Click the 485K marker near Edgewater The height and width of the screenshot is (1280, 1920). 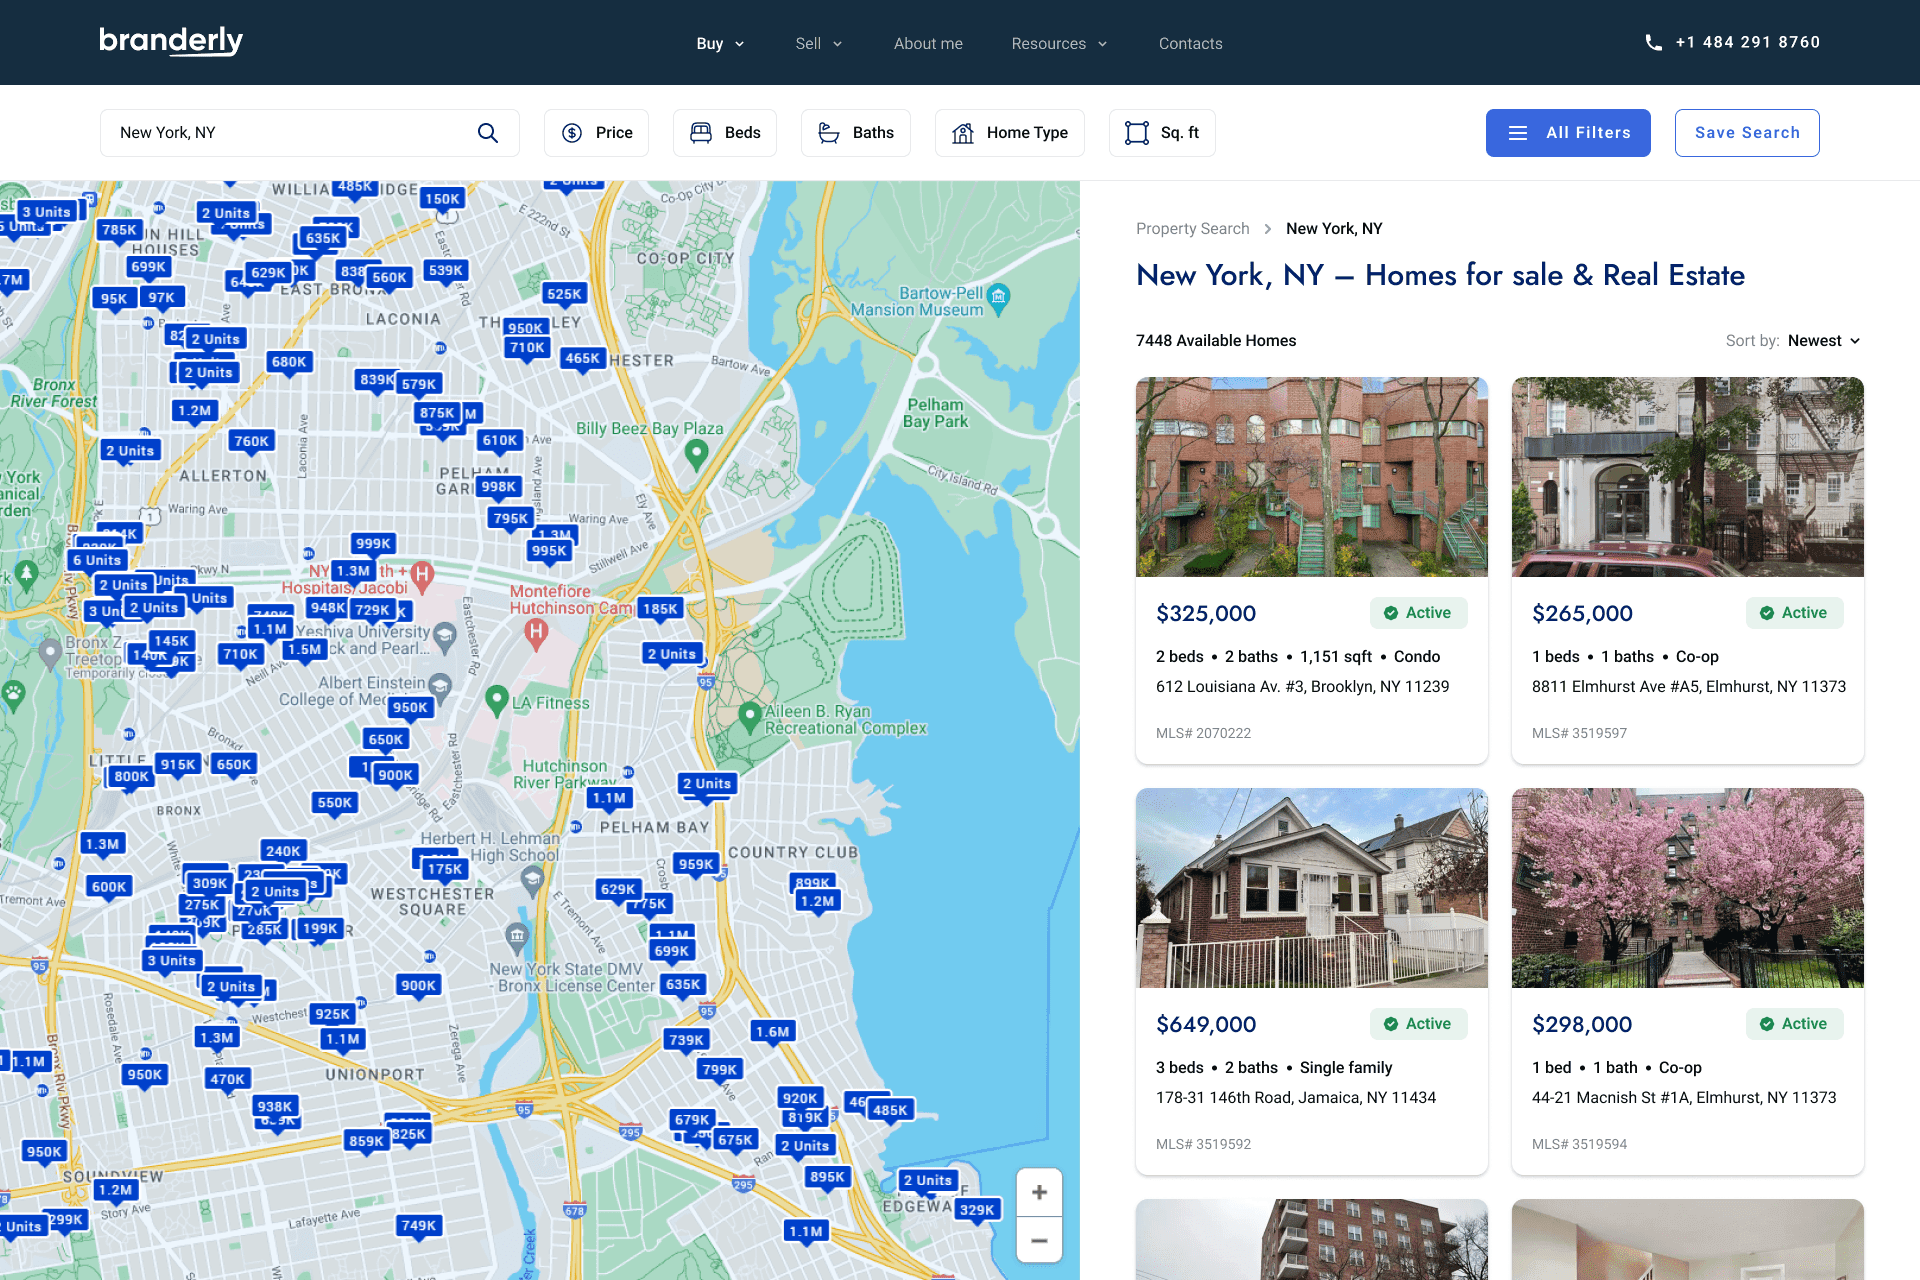click(890, 1110)
